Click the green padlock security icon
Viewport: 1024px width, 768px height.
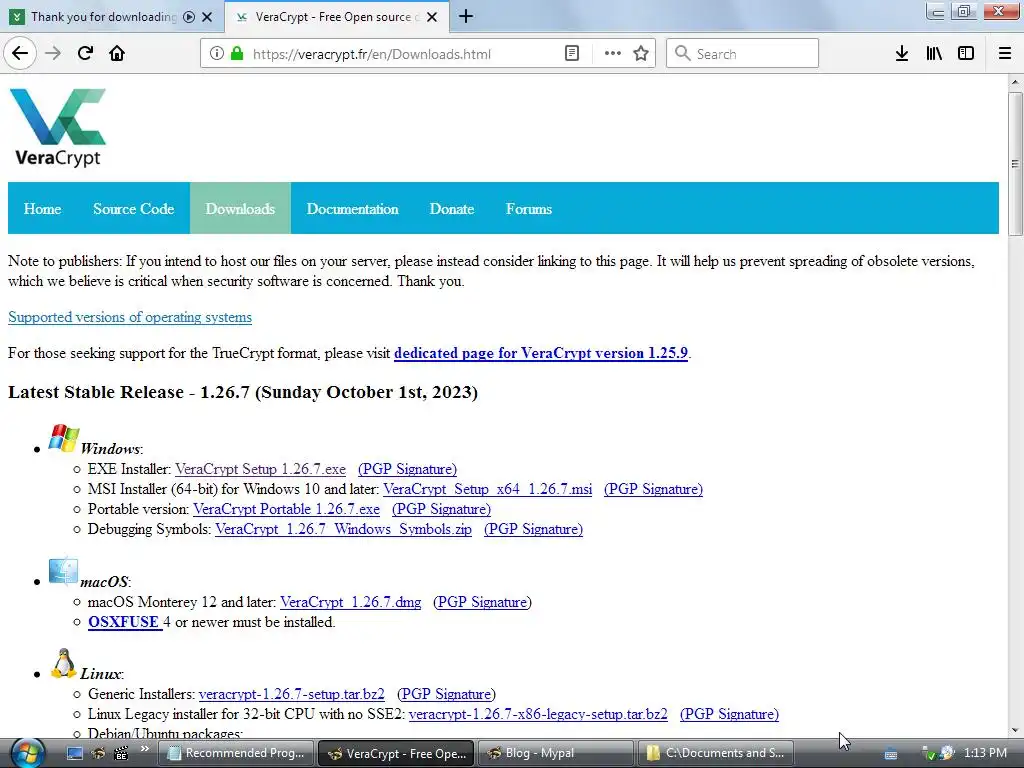point(236,54)
